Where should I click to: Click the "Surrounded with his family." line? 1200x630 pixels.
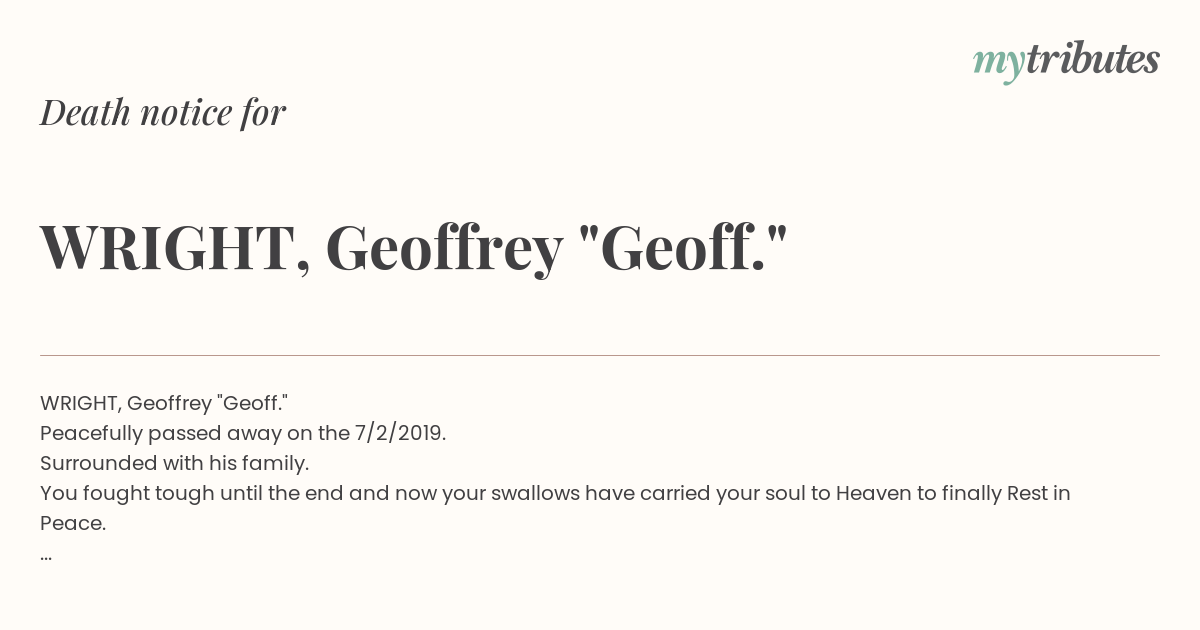[175, 463]
